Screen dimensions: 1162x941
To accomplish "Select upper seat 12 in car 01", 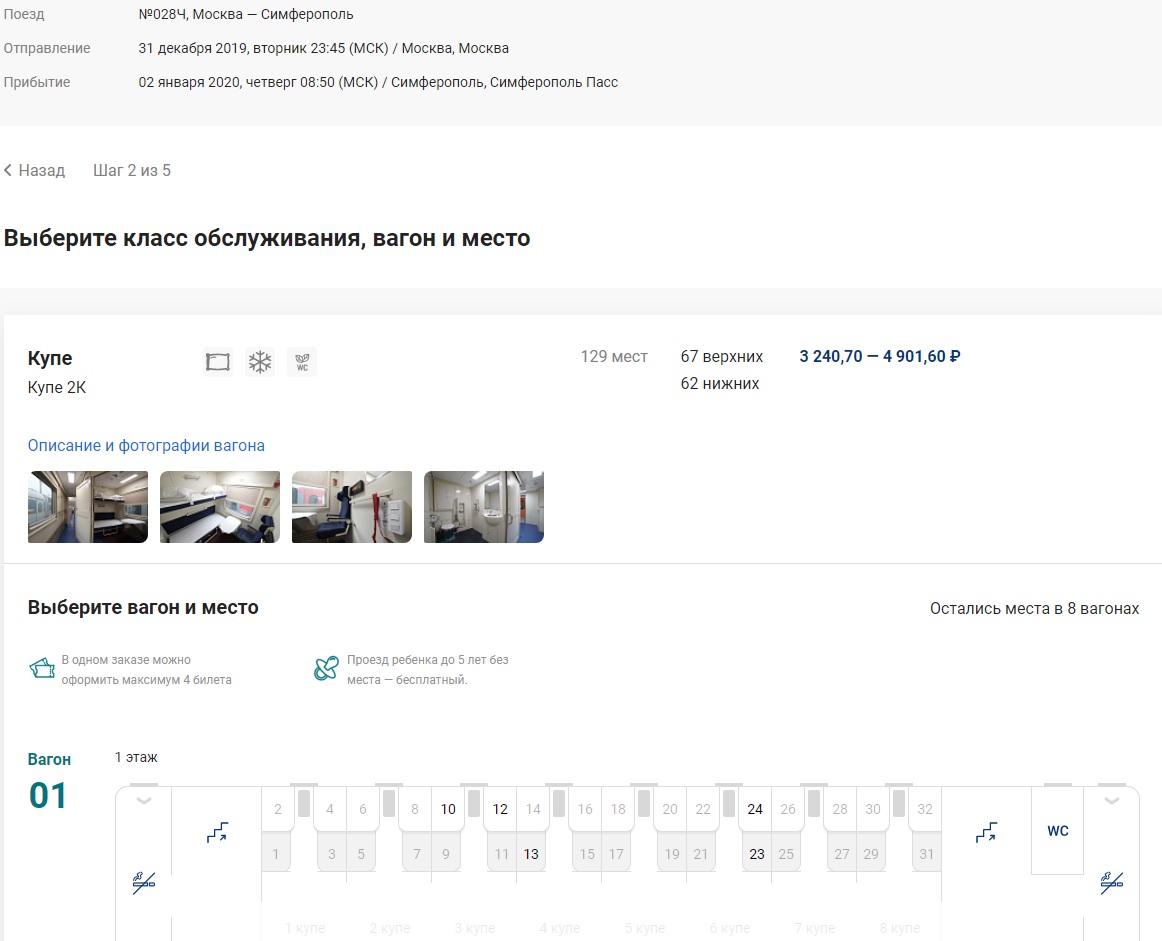I will click(500, 809).
